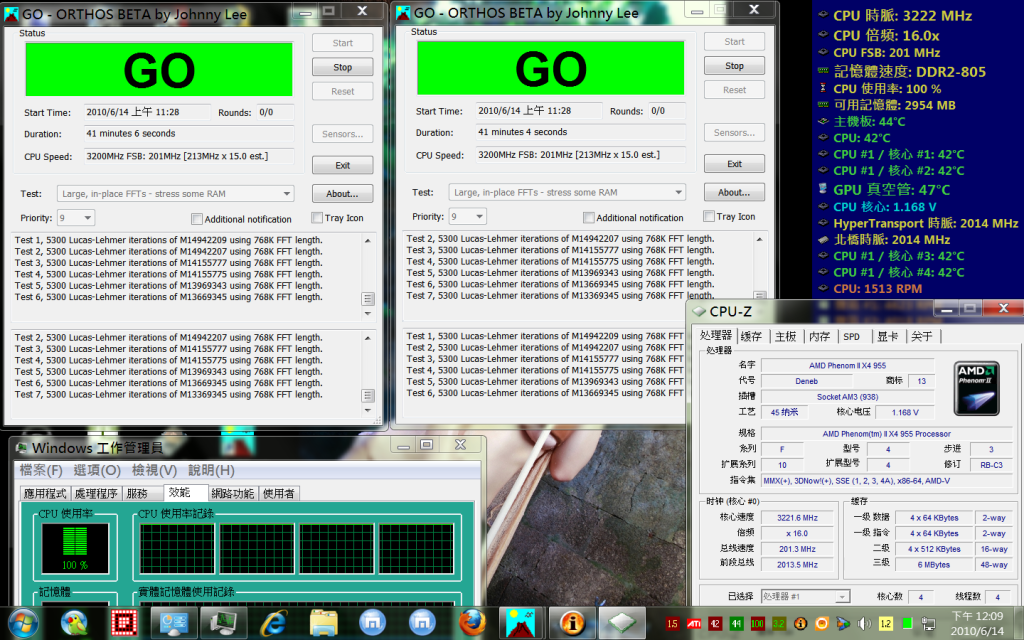Viewport: 1024px width, 640px height.
Task: Launch Firefox from the taskbar
Action: [472, 624]
